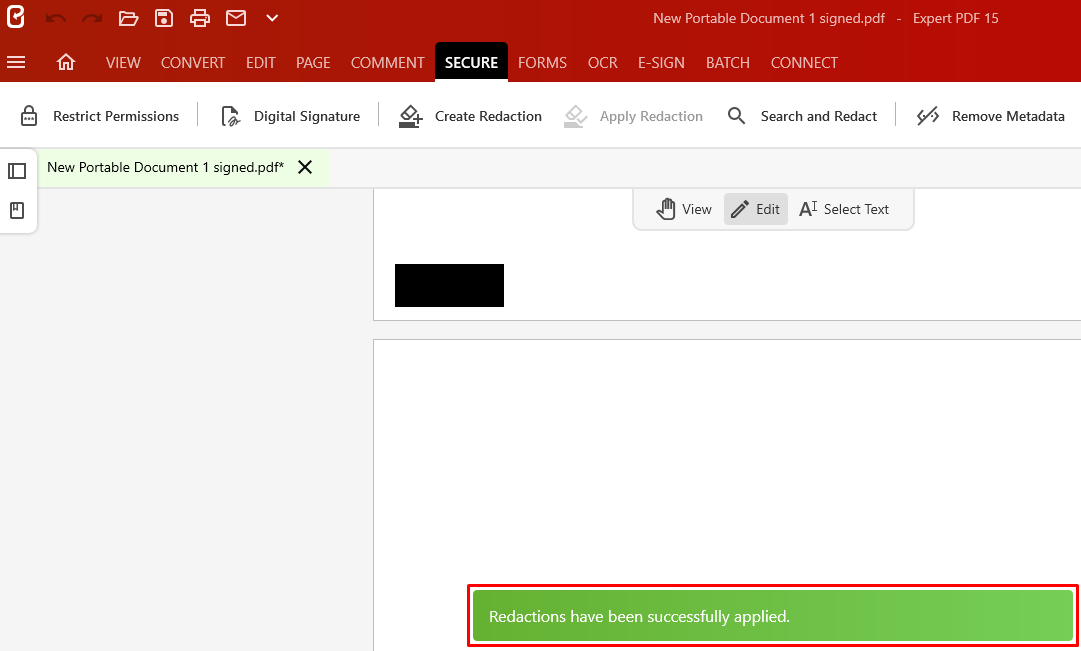Go to the Home screen icon
This screenshot has width=1081, height=651.
[x=65, y=63]
